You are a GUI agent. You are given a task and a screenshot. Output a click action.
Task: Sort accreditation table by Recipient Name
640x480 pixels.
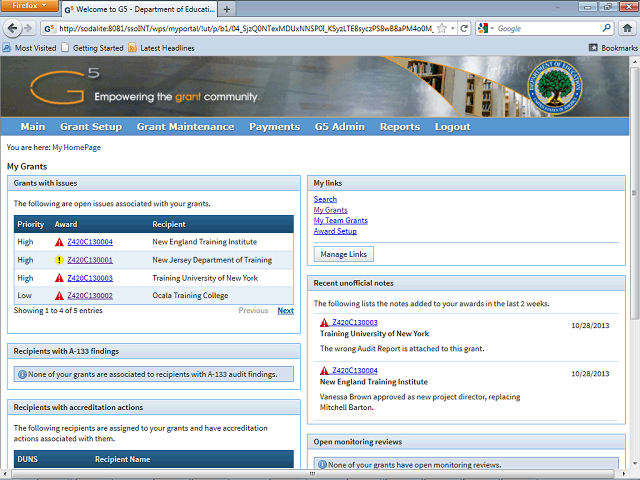[122, 459]
